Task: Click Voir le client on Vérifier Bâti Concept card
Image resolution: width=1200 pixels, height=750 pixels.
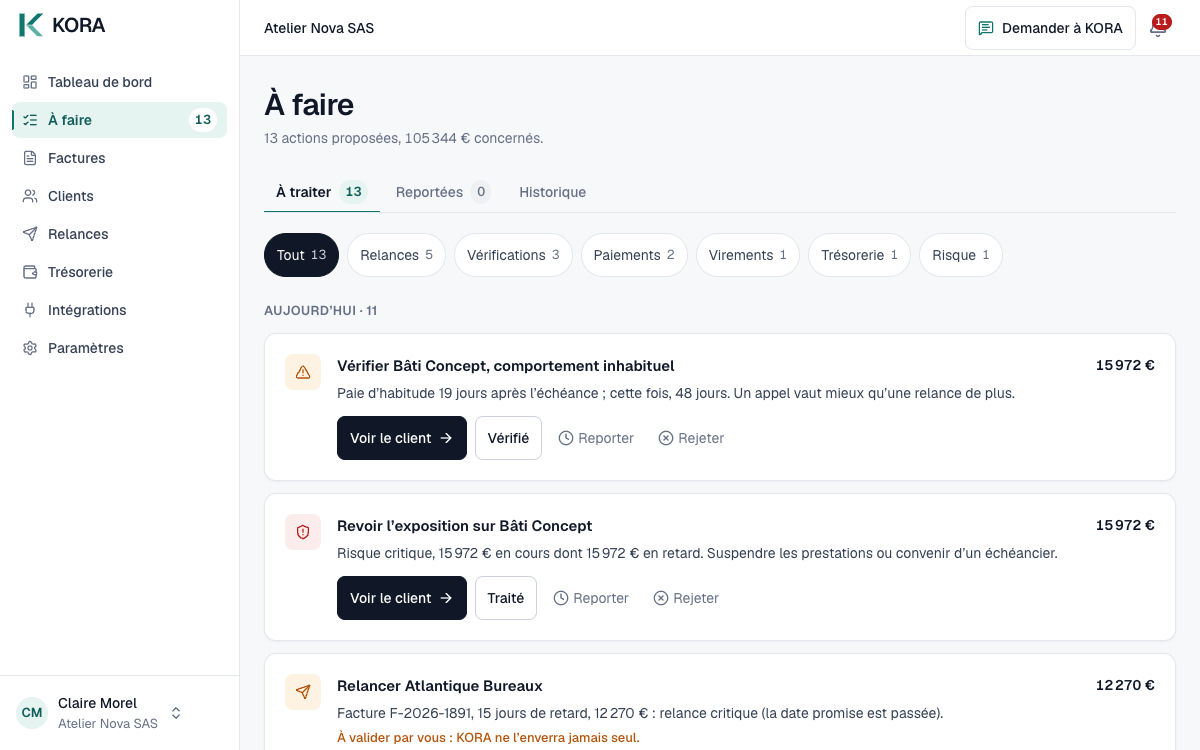Action: (402, 438)
